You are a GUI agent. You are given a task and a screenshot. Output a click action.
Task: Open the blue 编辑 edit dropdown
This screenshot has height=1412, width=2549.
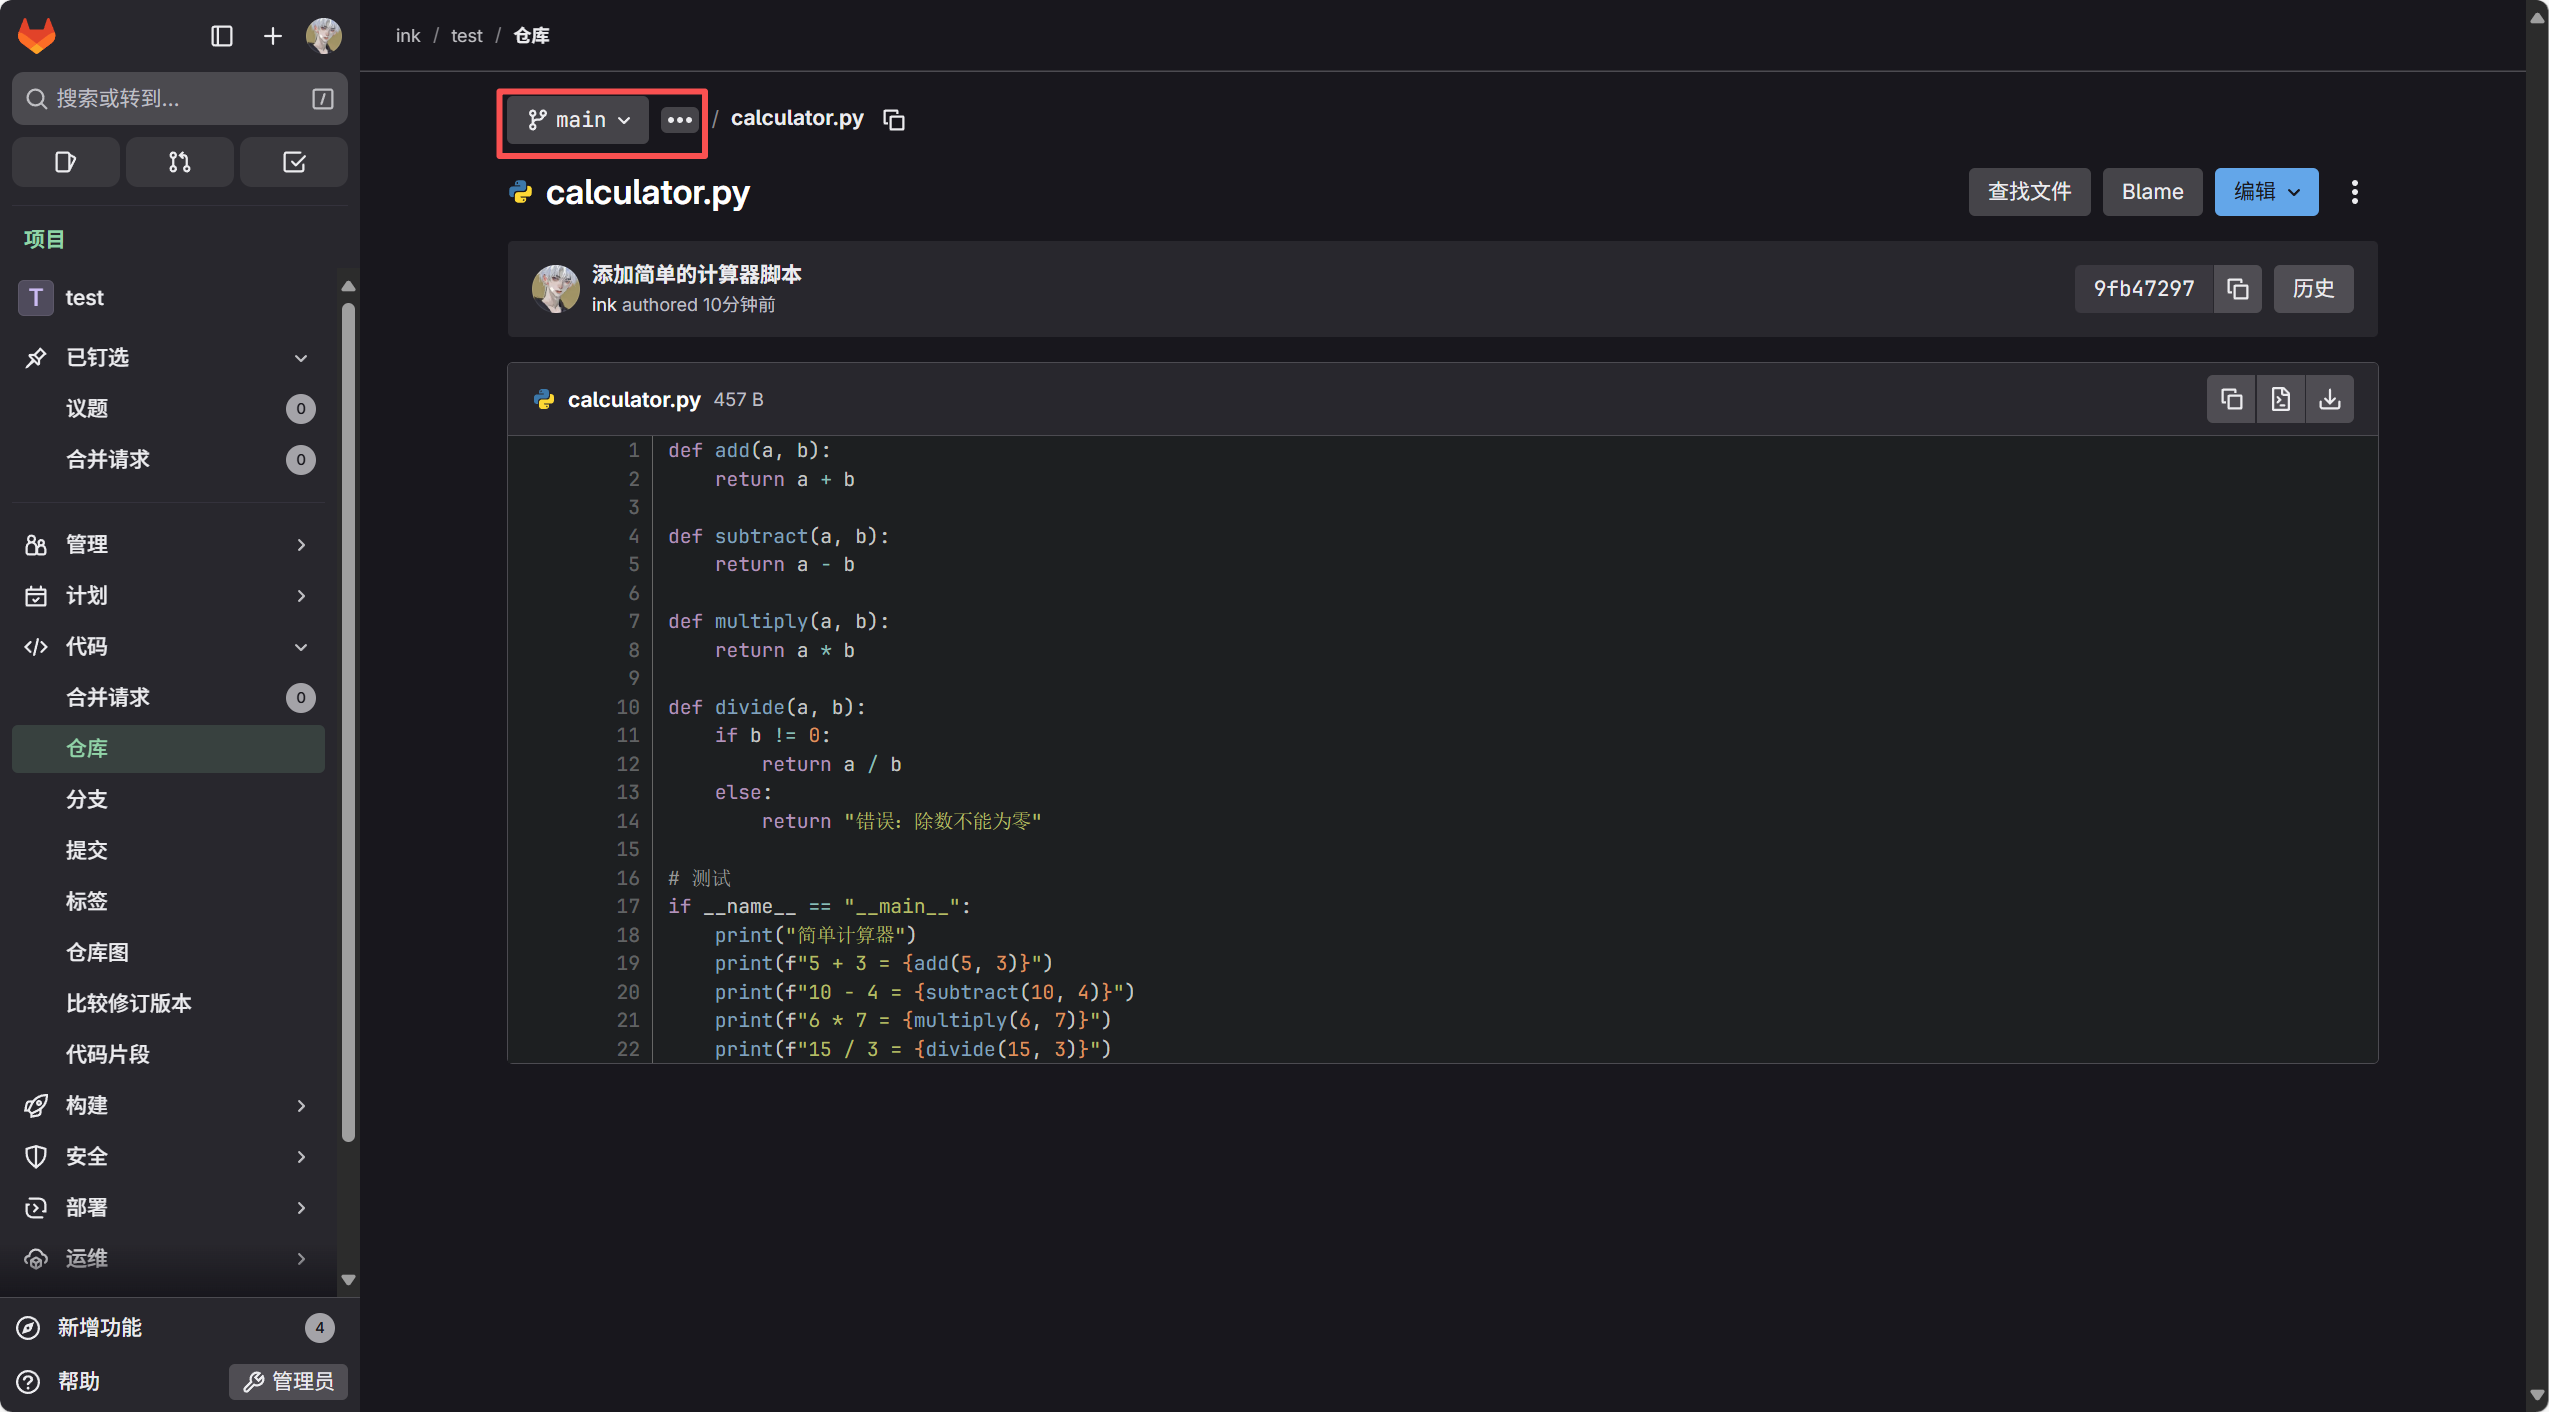[x=2266, y=192]
